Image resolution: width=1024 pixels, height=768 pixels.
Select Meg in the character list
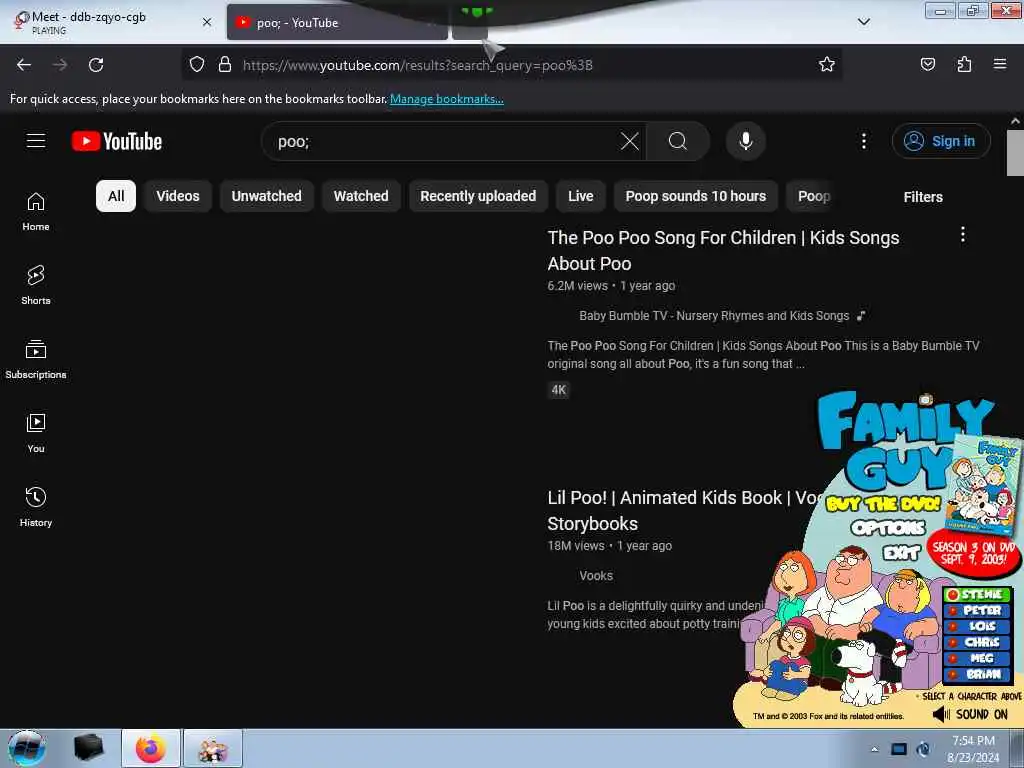(x=977, y=658)
